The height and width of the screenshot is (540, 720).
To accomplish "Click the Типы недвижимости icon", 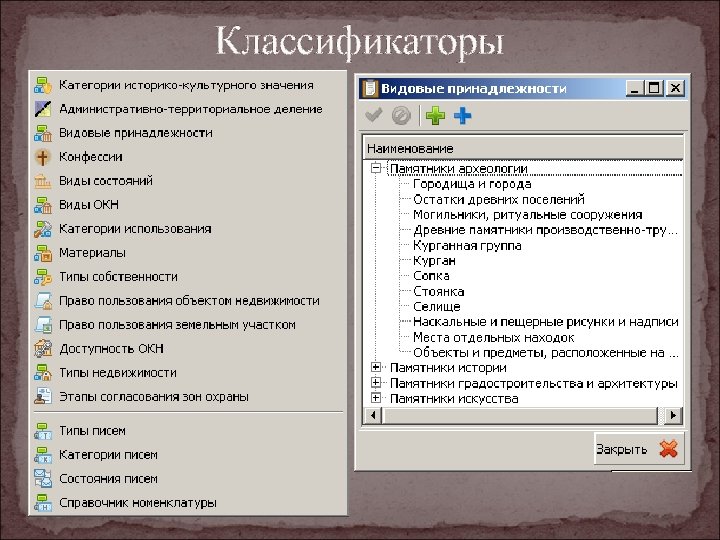I will point(43,372).
